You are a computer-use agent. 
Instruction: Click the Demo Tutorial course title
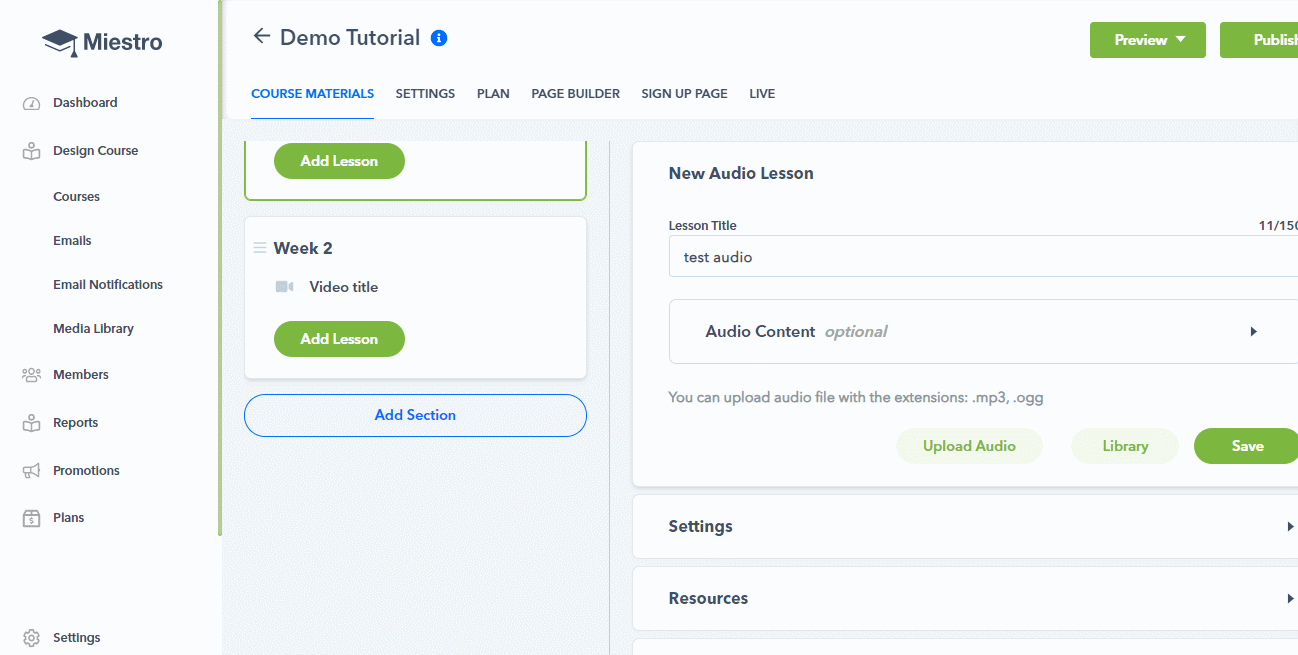coord(350,38)
